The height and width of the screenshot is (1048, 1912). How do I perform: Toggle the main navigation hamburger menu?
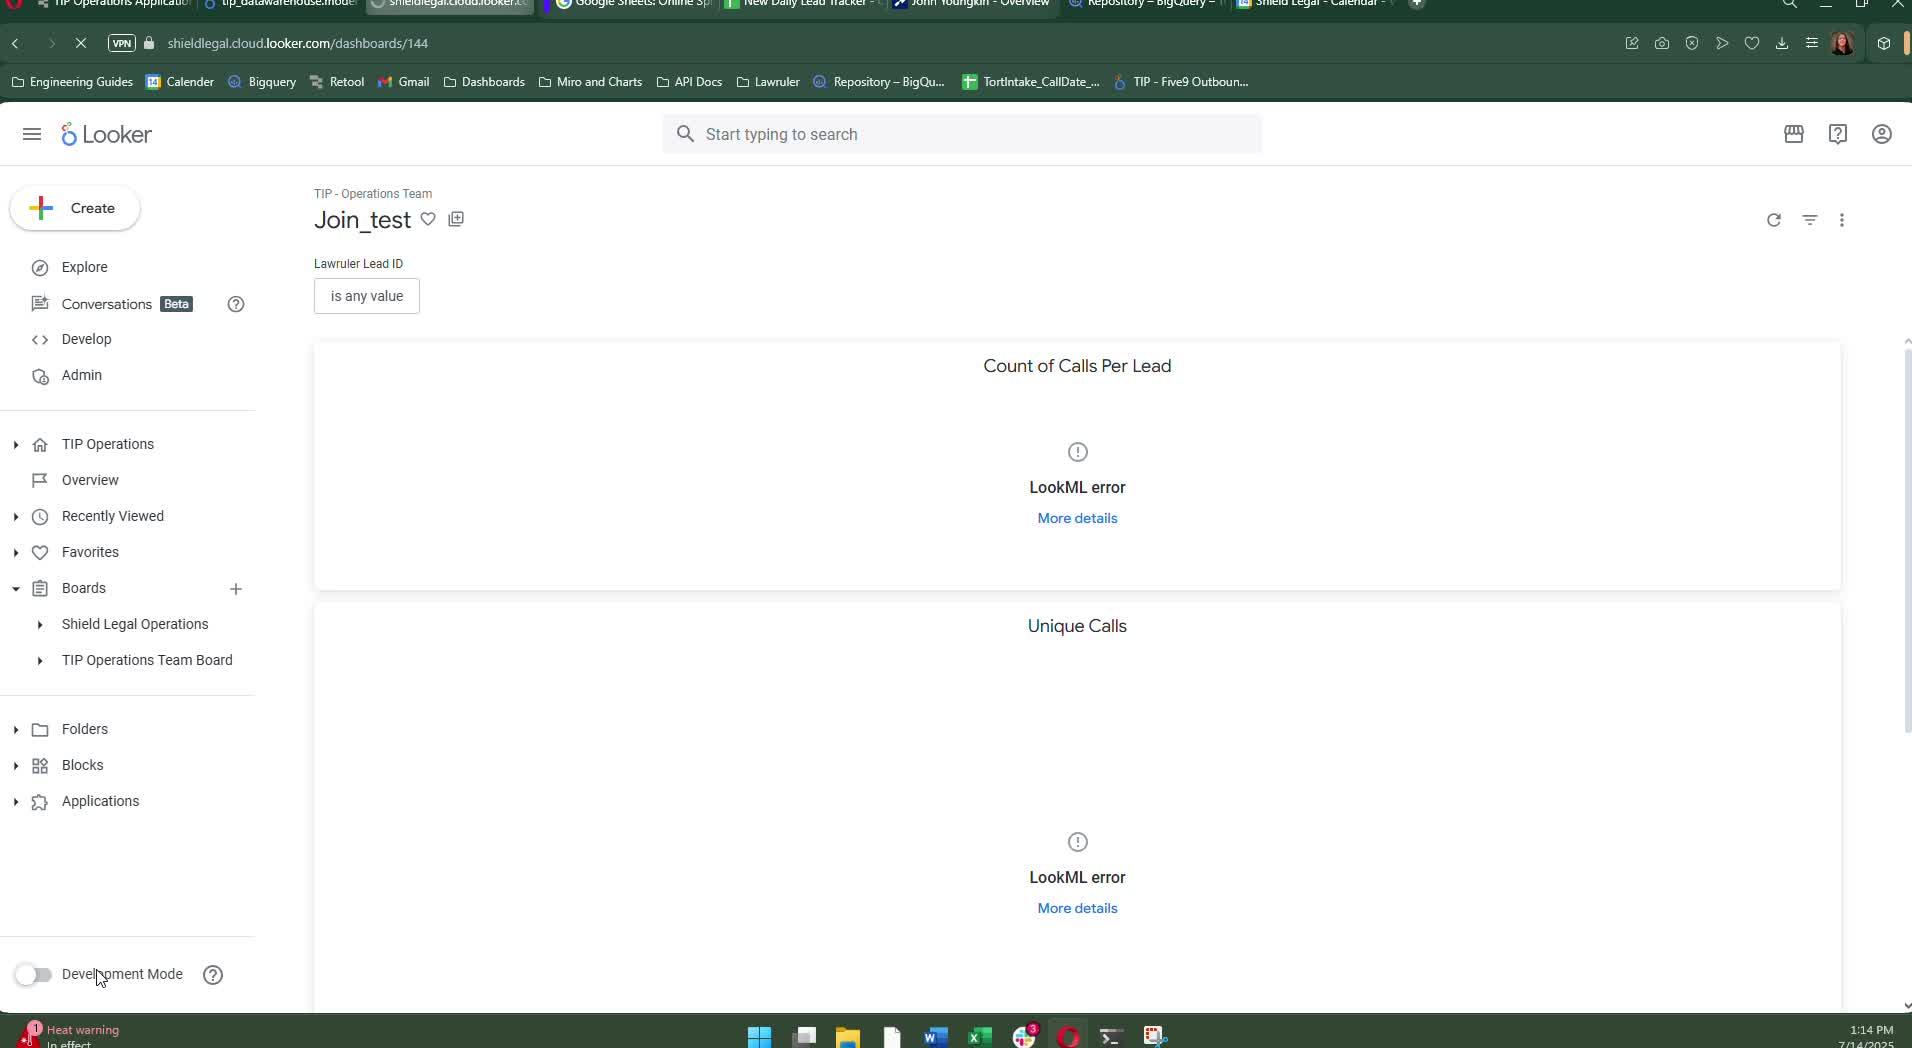[32, 134]
